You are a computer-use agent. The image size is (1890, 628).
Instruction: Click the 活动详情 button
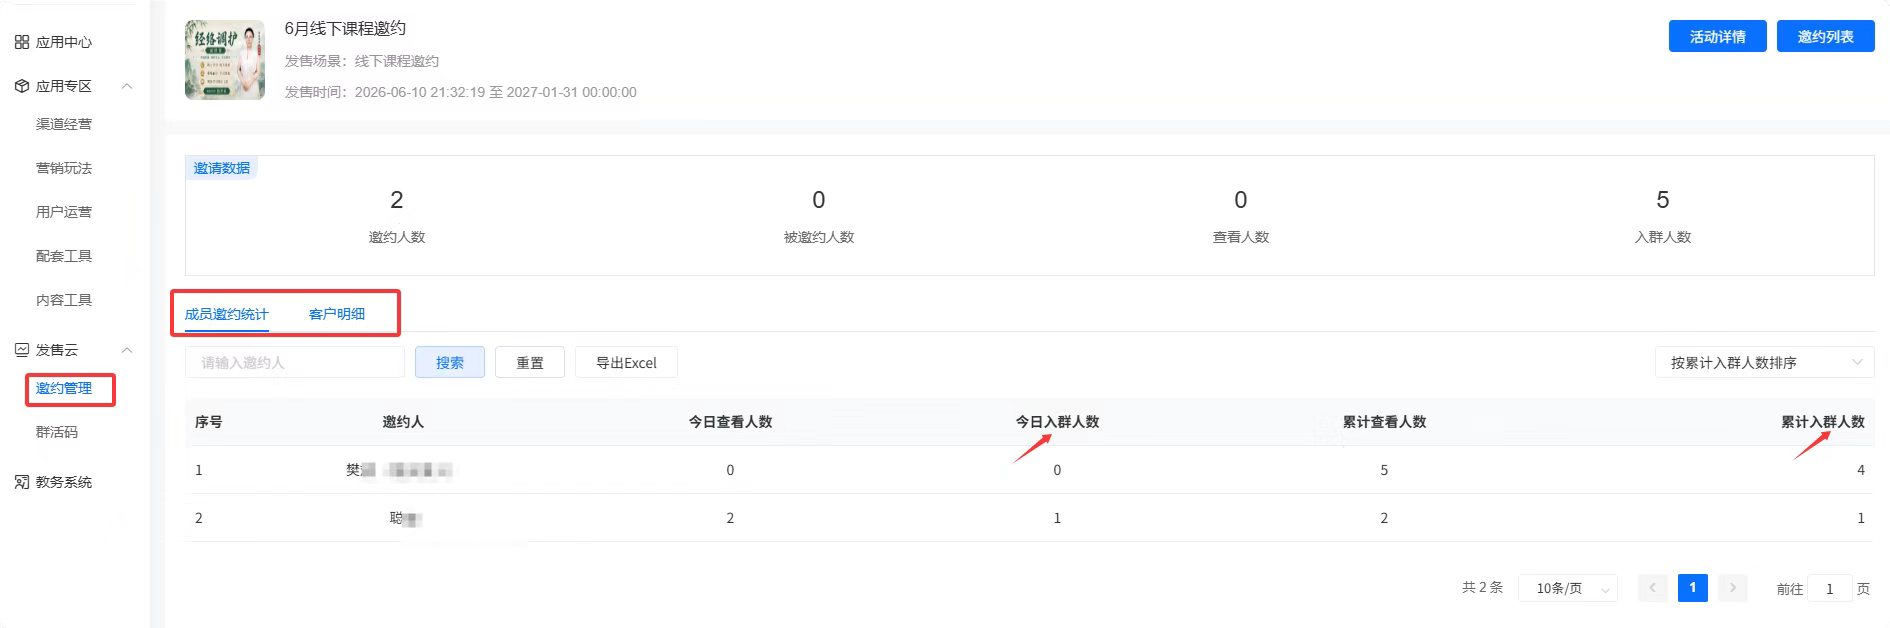pyautogui.click(x=1718, y=36)
